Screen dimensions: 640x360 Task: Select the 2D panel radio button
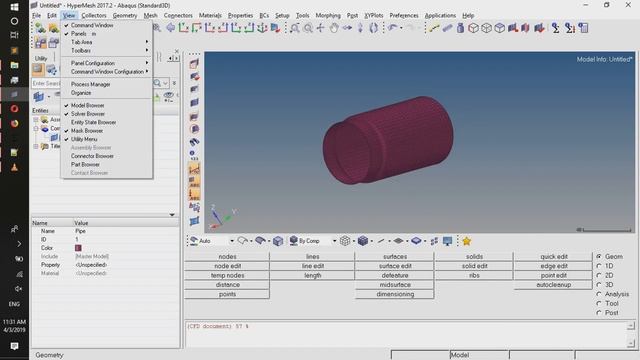pos(599,276)
